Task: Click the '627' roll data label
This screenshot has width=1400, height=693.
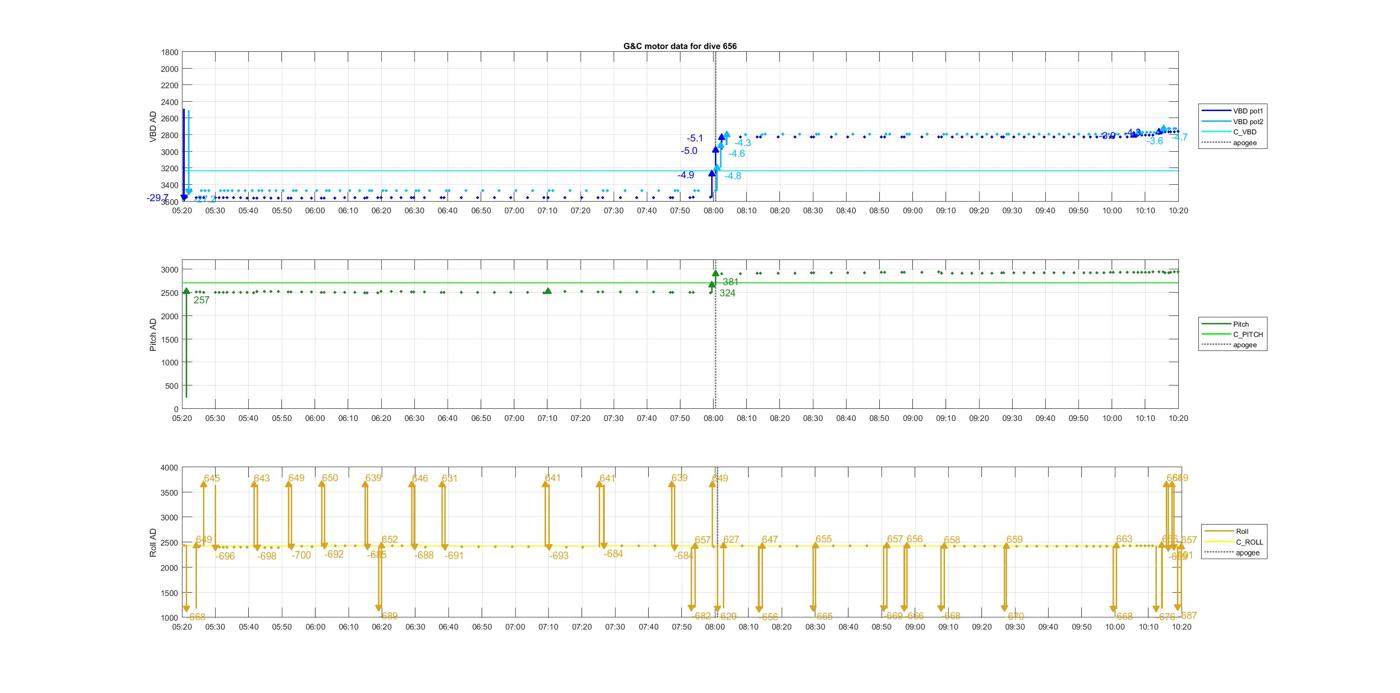Action: click(731, 540)
